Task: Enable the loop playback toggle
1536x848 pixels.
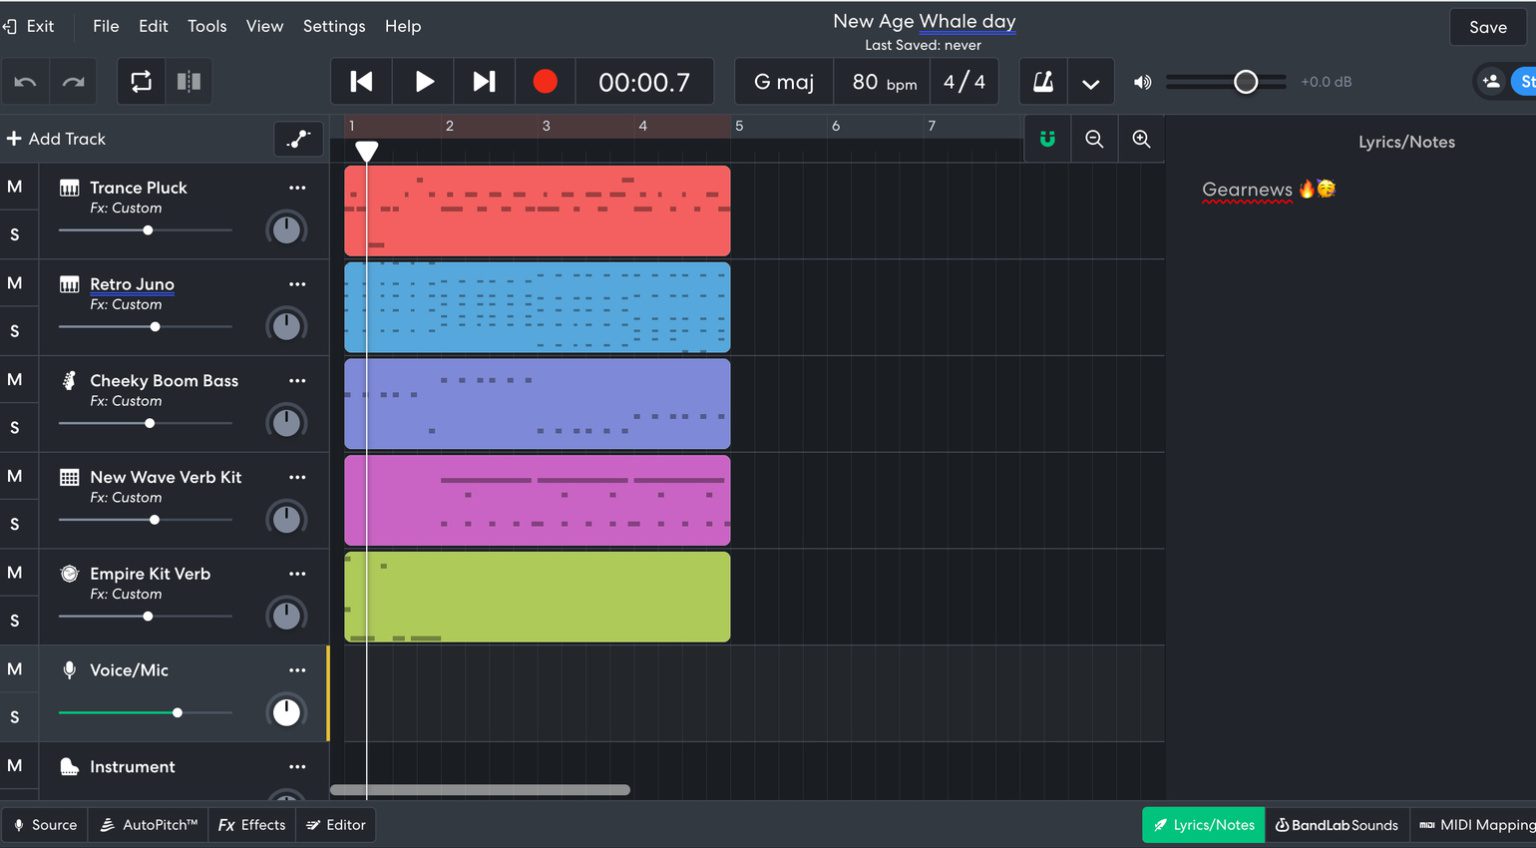Action: [x=140, y=81]
